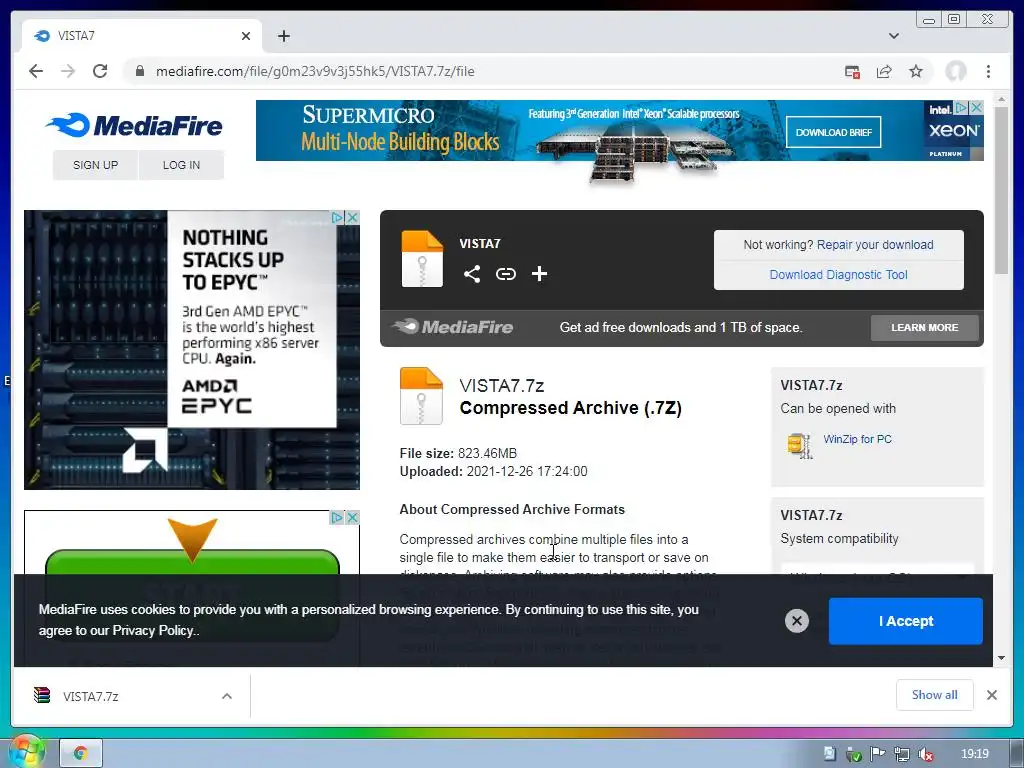Click the archive file icon in the dark header
The image size is (1024, 768).
(422, 259)
